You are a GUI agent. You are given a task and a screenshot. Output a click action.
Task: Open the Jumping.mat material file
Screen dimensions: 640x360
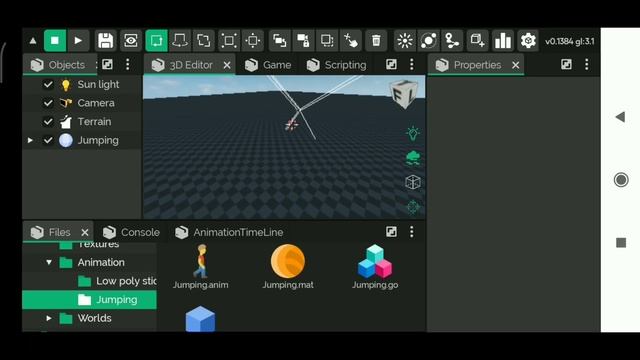click(x=288, y=267)
